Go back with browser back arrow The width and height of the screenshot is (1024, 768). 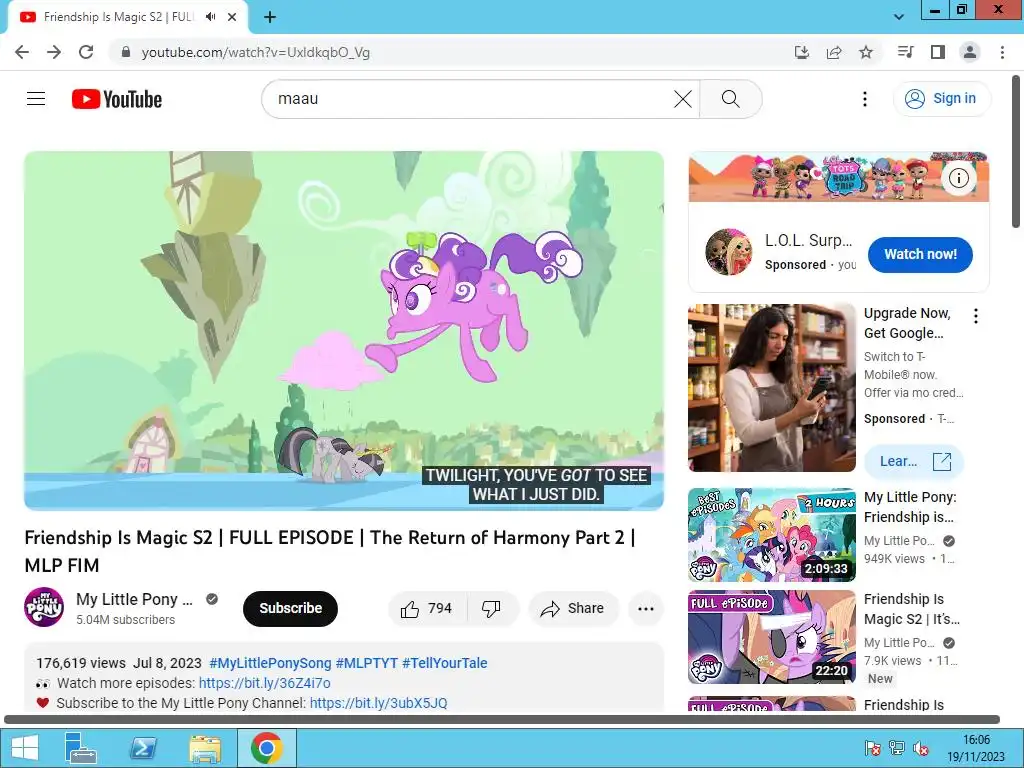22,52
